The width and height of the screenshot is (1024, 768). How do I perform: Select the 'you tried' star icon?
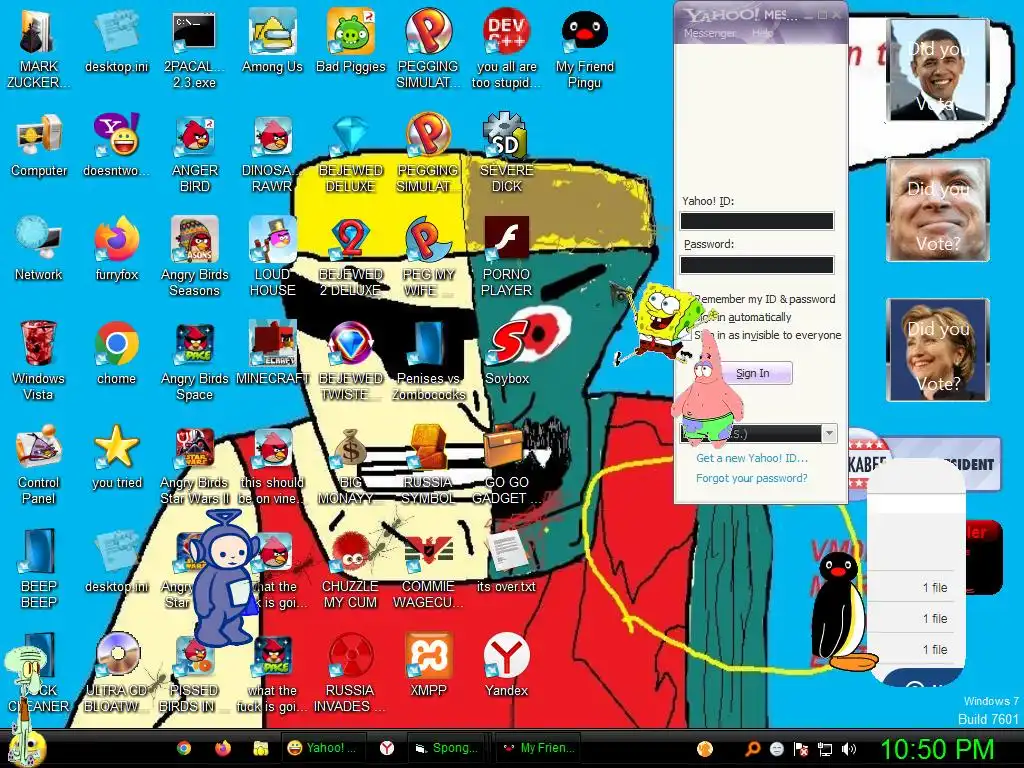coord(116,456)
